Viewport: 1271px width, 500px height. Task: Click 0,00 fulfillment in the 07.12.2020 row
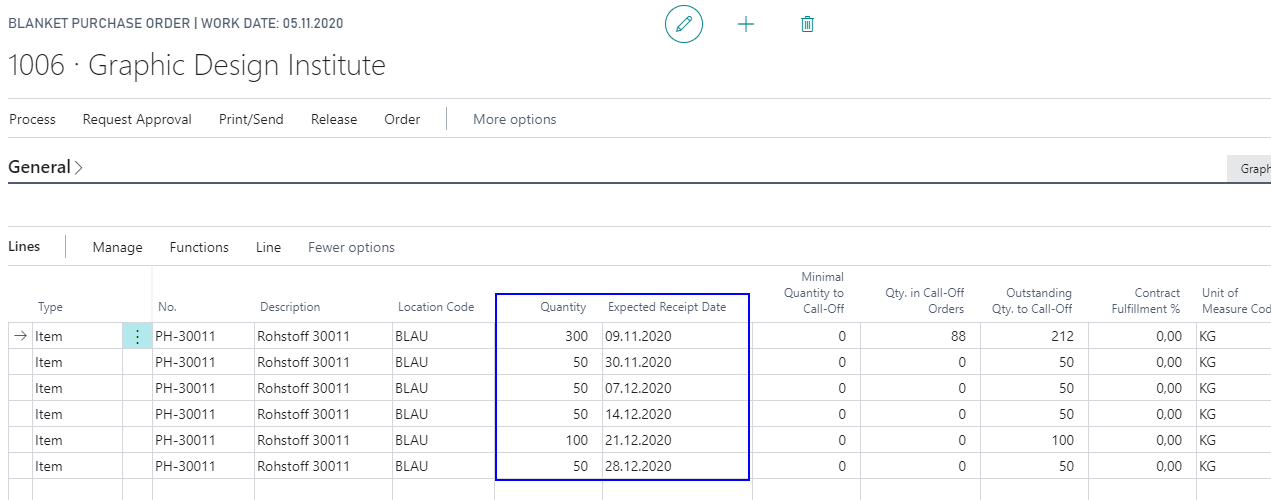1168,388
